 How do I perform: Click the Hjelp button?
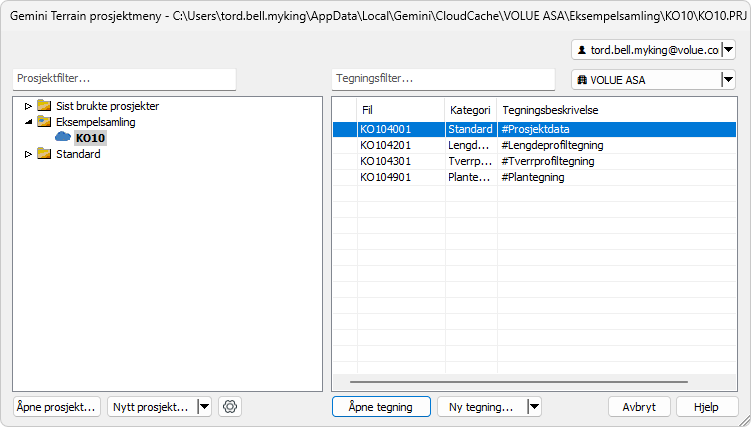point(707,407)
